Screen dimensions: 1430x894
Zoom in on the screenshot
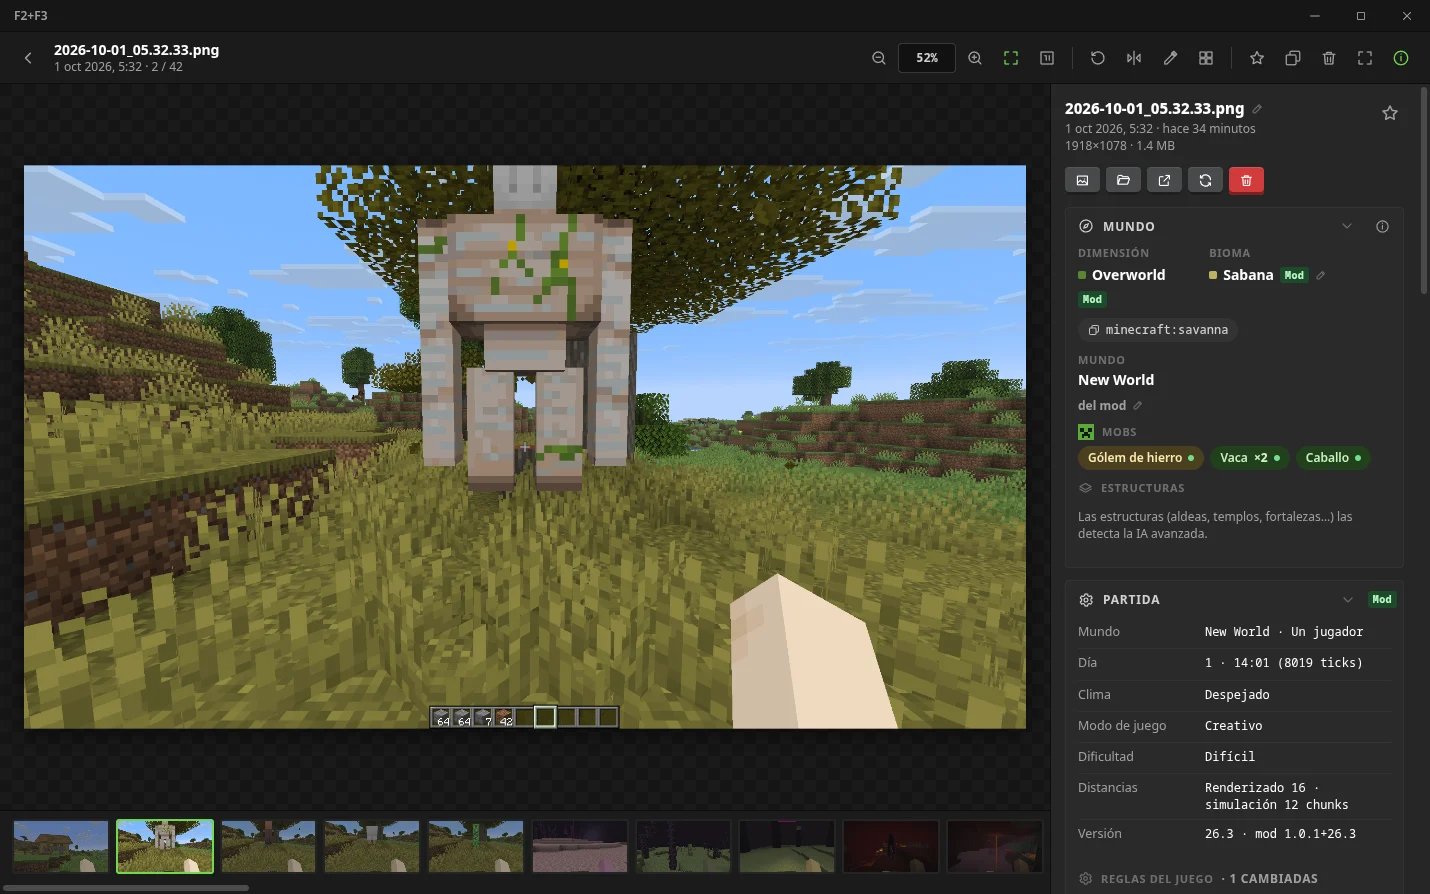975,58
